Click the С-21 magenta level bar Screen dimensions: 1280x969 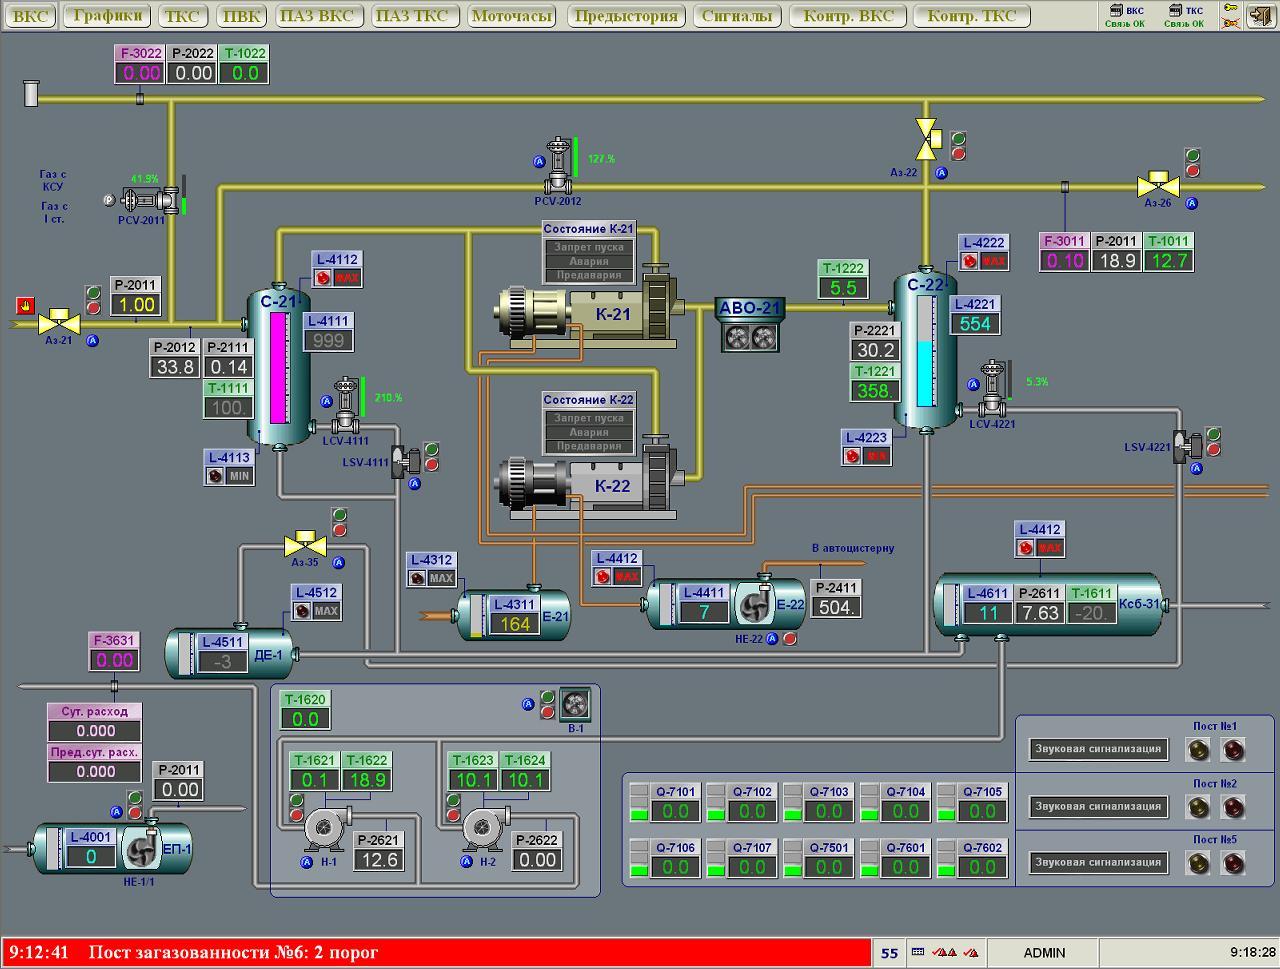tap(279, 368)
